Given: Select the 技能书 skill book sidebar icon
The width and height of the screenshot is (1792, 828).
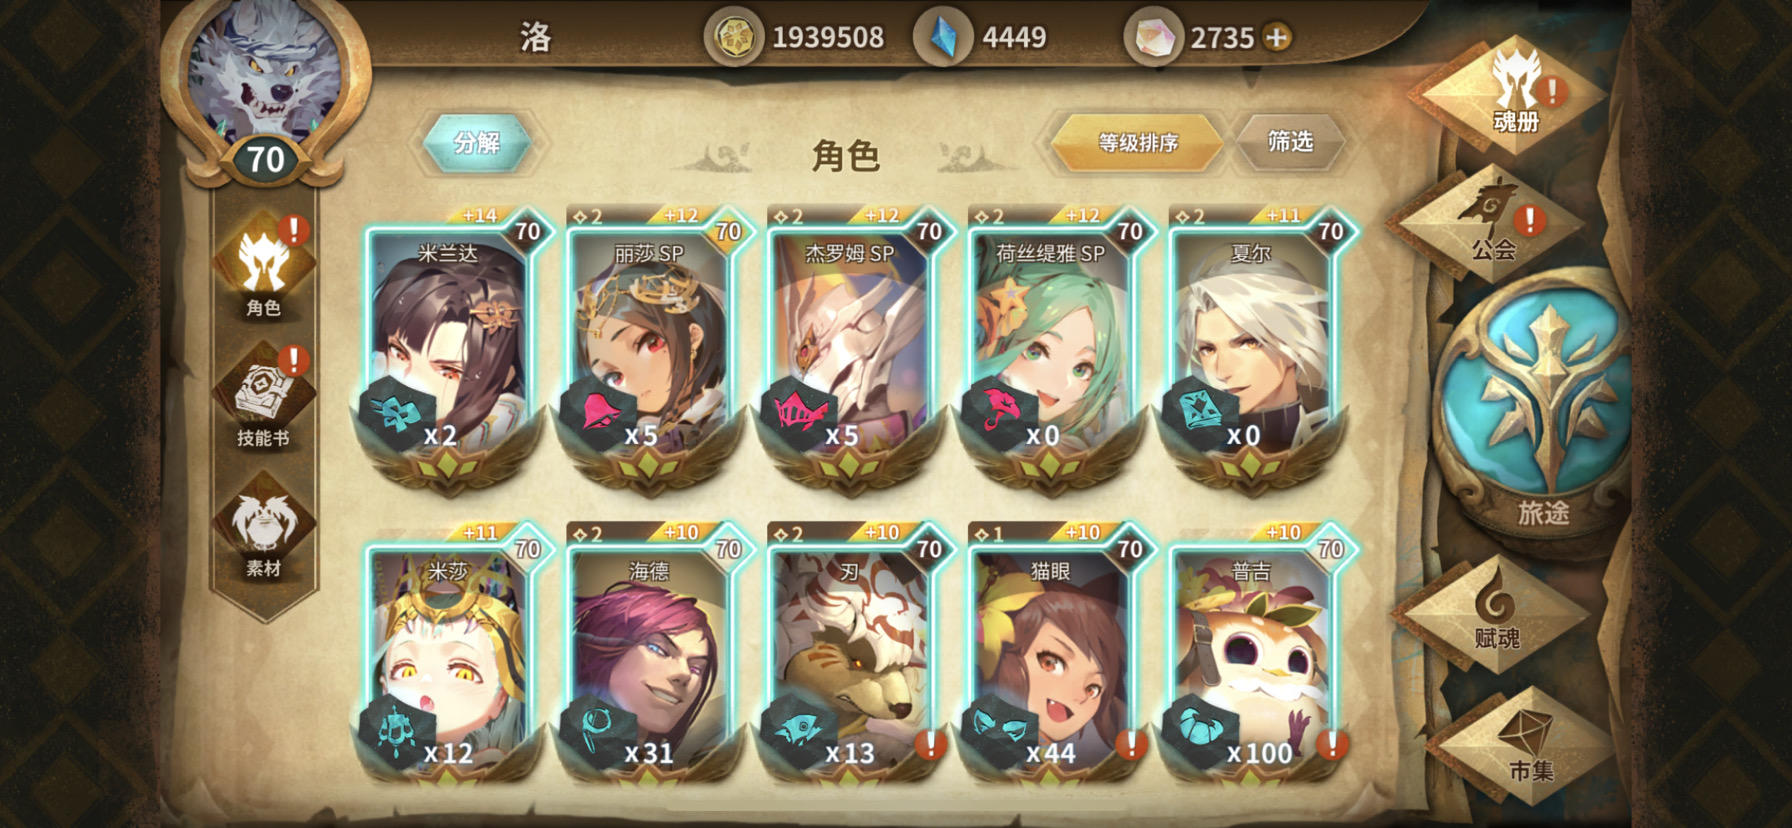Looking at the screenshot, I should coord(264,397).
